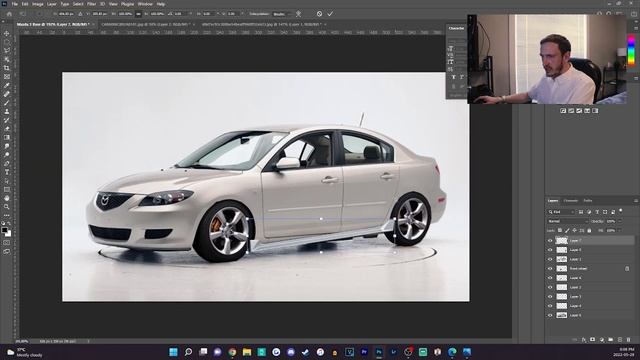Click the foreground color swatch

point(4,231)
